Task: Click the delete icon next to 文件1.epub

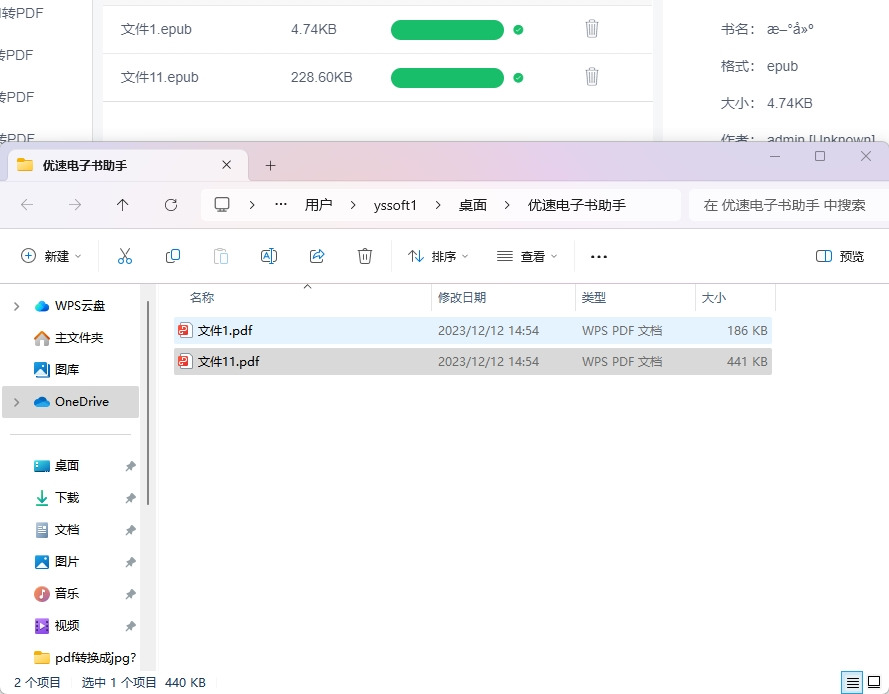Action: (x=591, y=29)
